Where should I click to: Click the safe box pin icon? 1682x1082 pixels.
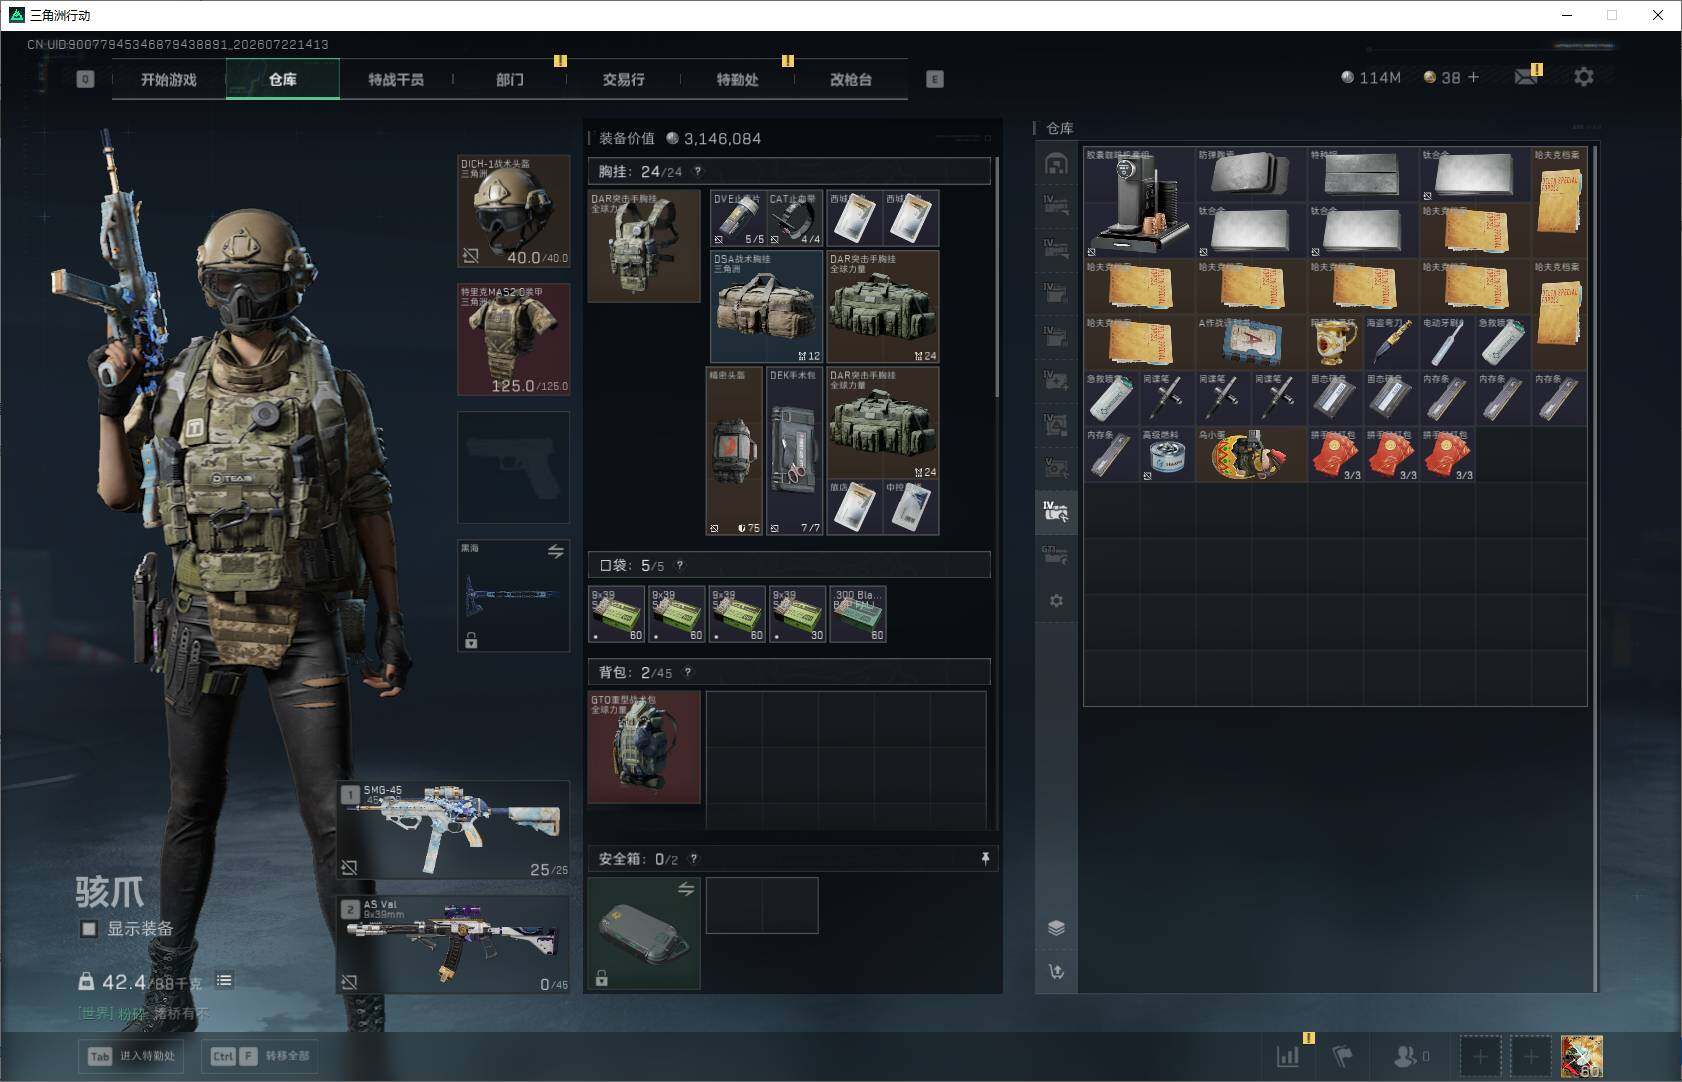[985, 858]
